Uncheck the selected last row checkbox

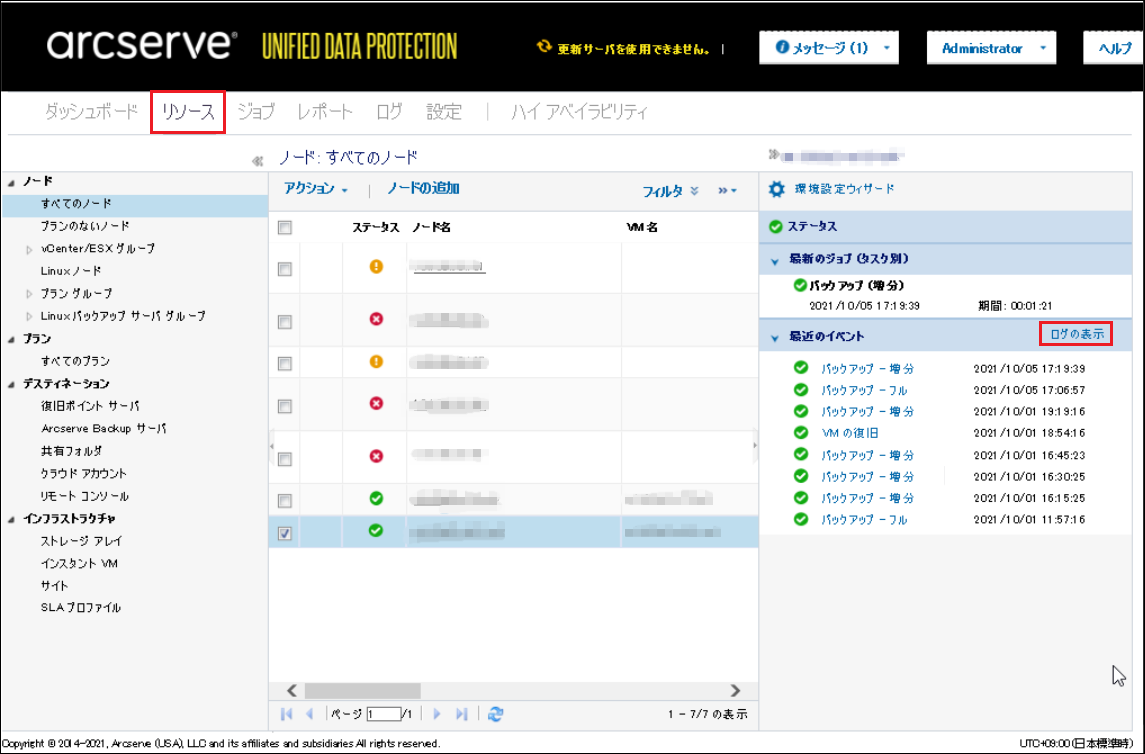(x=285, y=533)
